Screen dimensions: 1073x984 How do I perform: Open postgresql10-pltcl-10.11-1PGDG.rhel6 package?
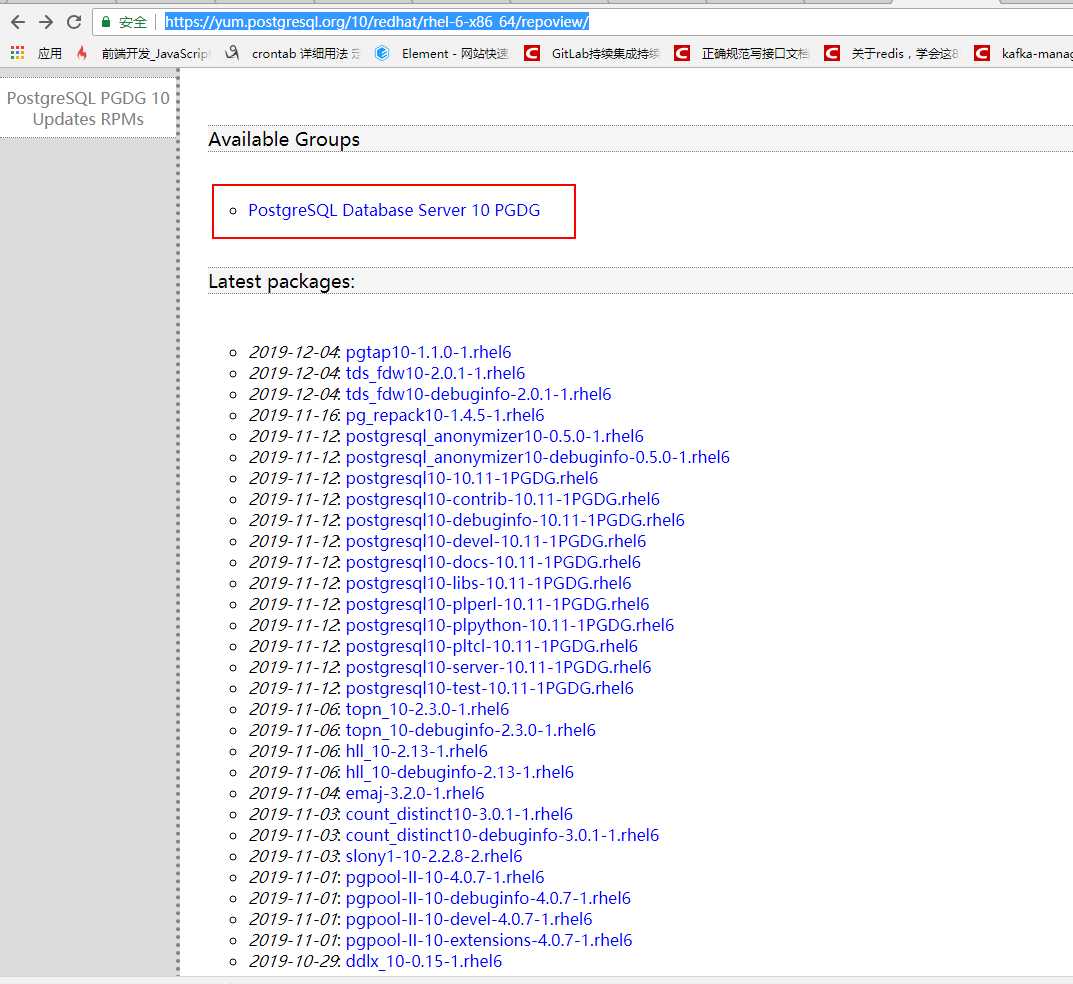(491, 646)
